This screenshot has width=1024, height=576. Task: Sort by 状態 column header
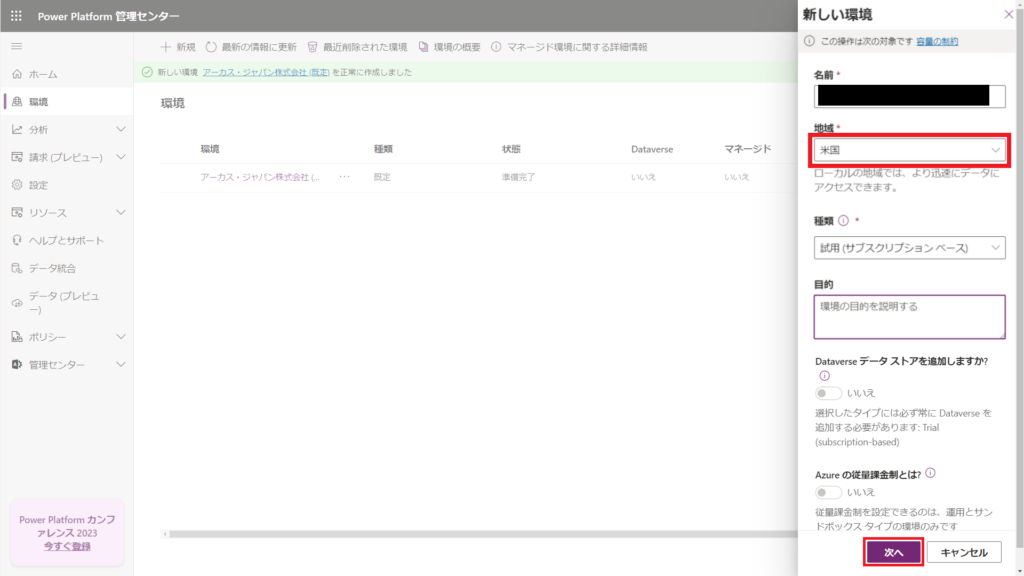[x=511, y=149]
